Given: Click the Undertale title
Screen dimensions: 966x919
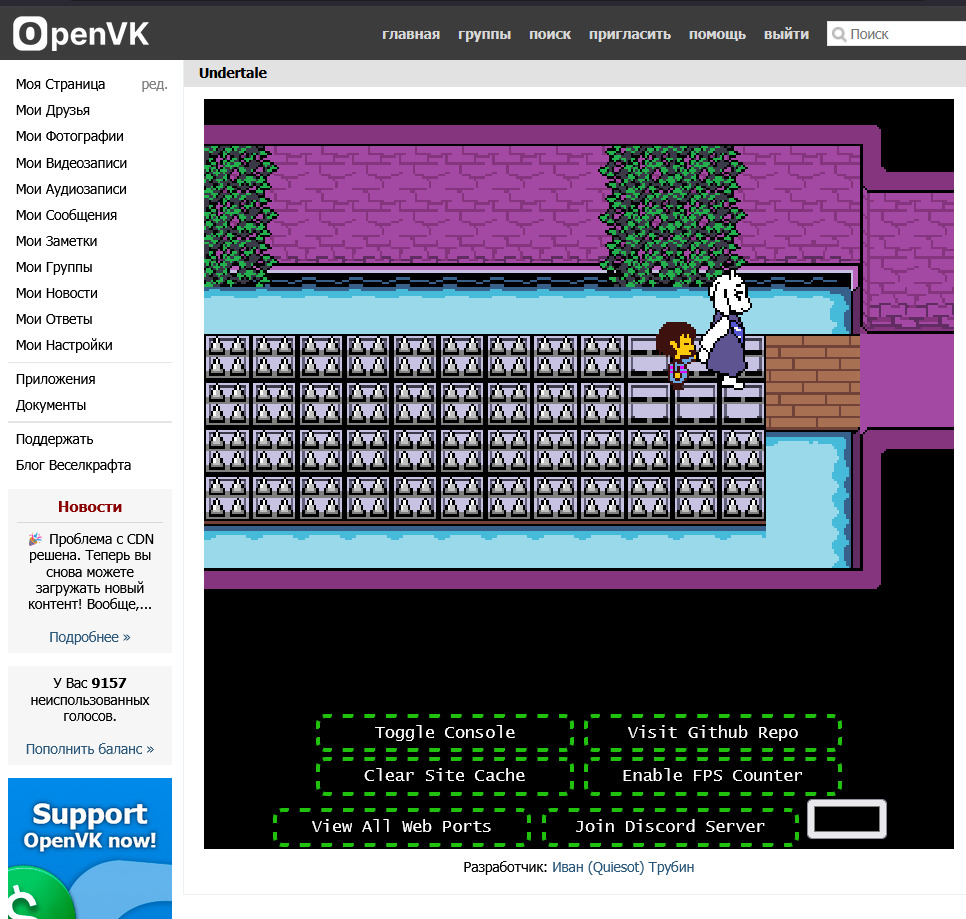Looking at the screenshot, I should point(233,73).
